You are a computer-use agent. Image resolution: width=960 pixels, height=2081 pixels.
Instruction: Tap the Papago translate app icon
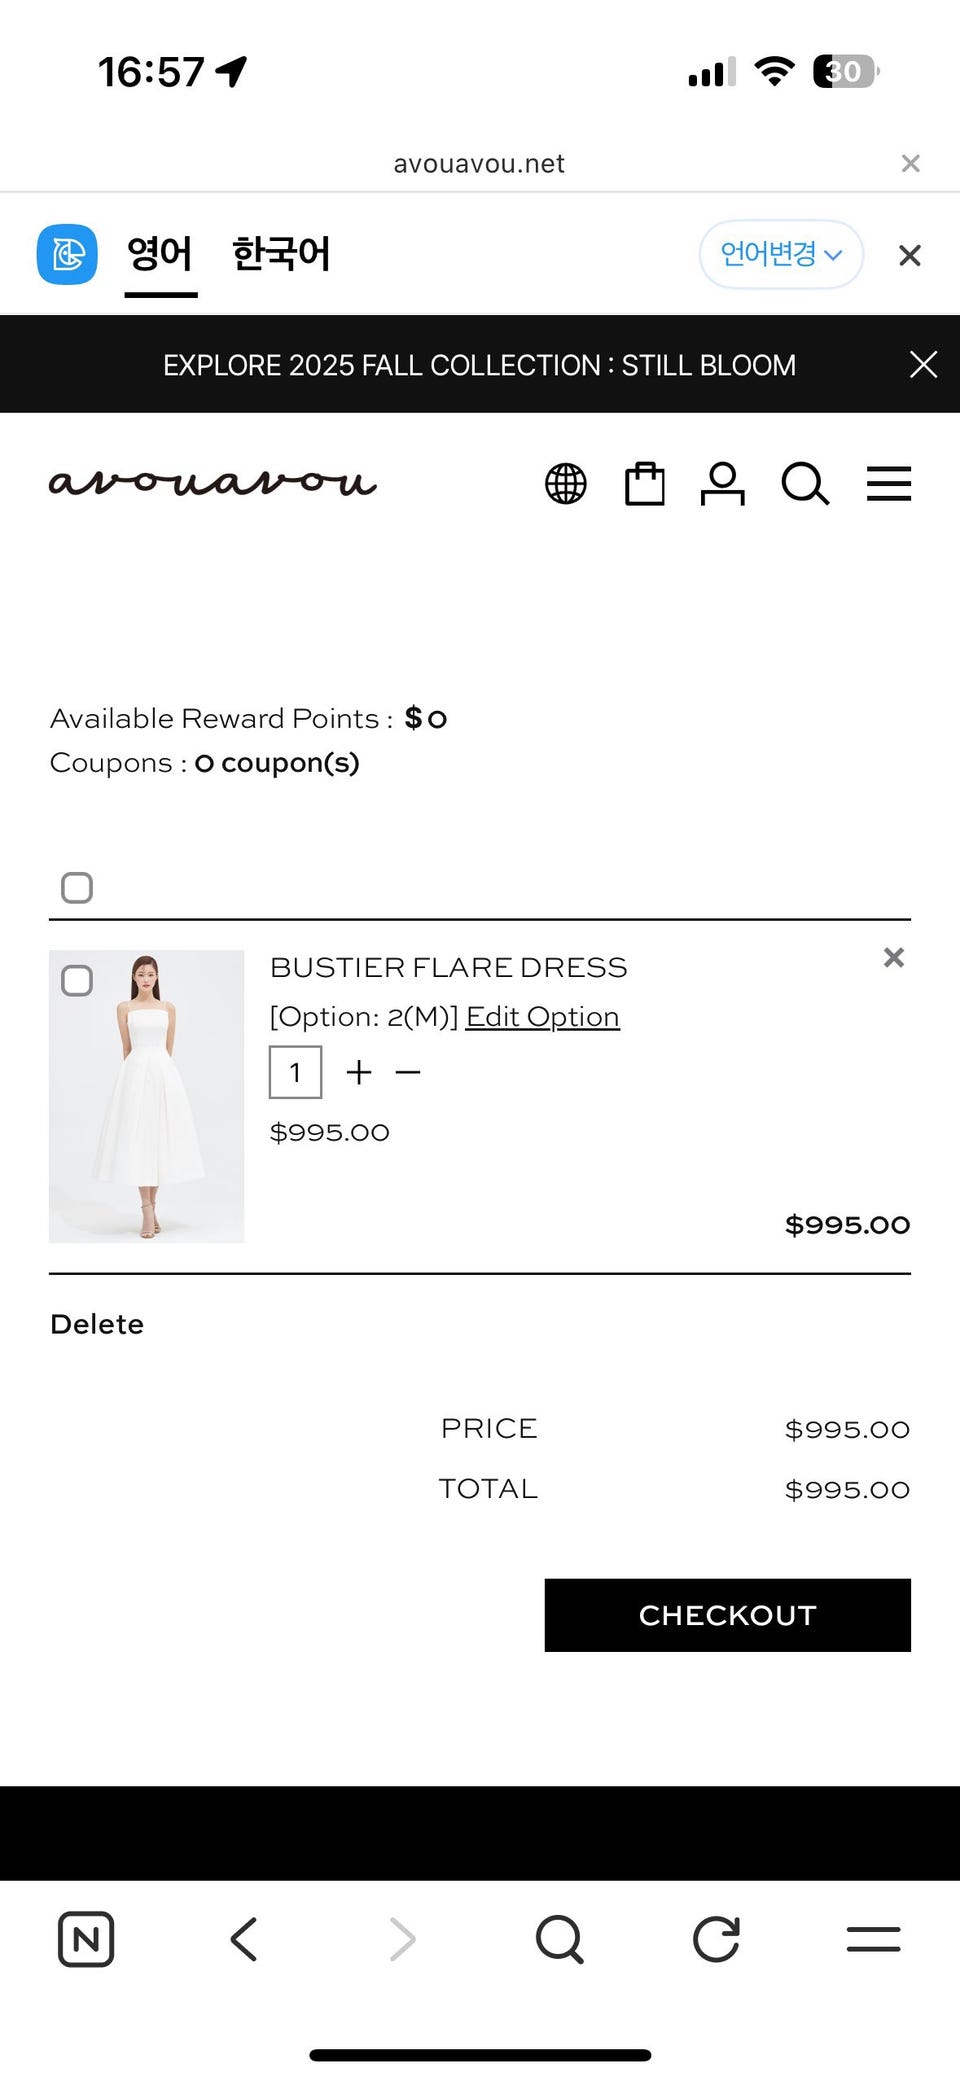(x=67, y=254)
